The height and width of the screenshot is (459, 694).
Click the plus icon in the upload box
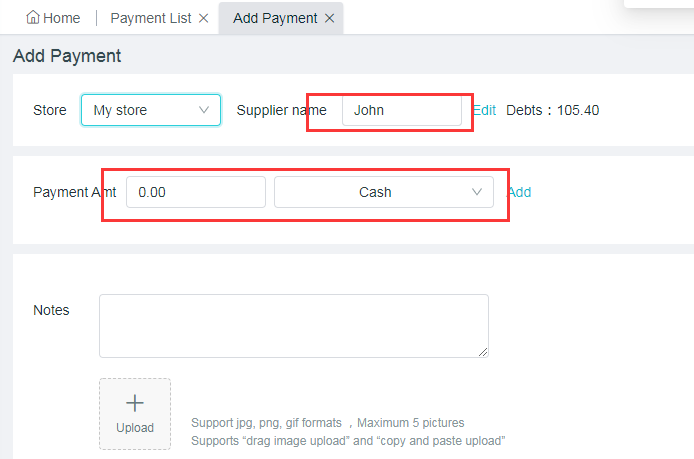(135, 403)
